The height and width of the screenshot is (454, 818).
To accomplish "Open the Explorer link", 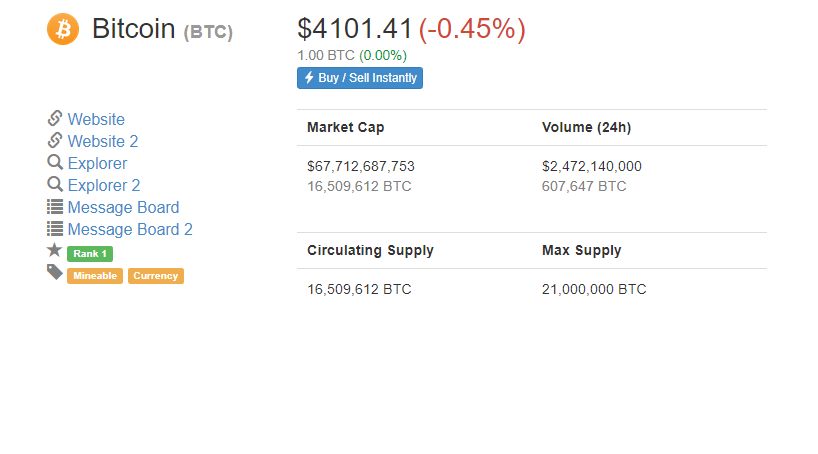I will [98, 163].
